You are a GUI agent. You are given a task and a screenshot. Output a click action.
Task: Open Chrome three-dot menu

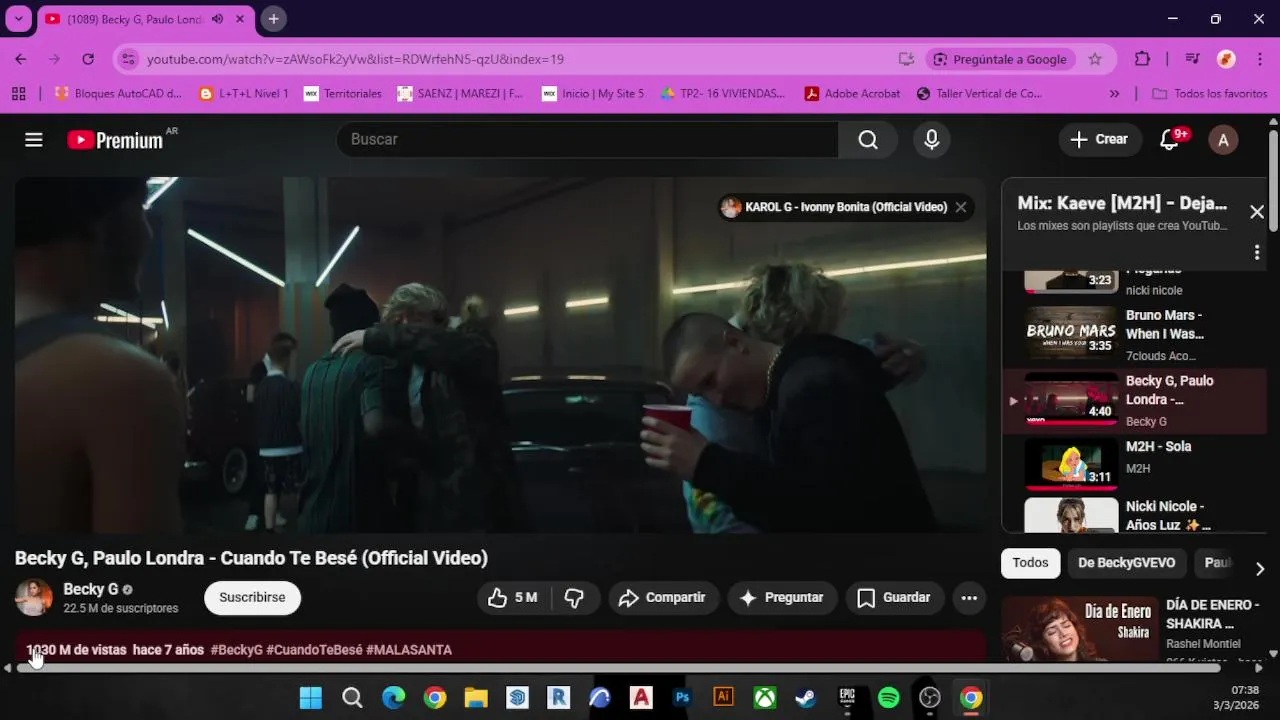[x=1259, y=59]
